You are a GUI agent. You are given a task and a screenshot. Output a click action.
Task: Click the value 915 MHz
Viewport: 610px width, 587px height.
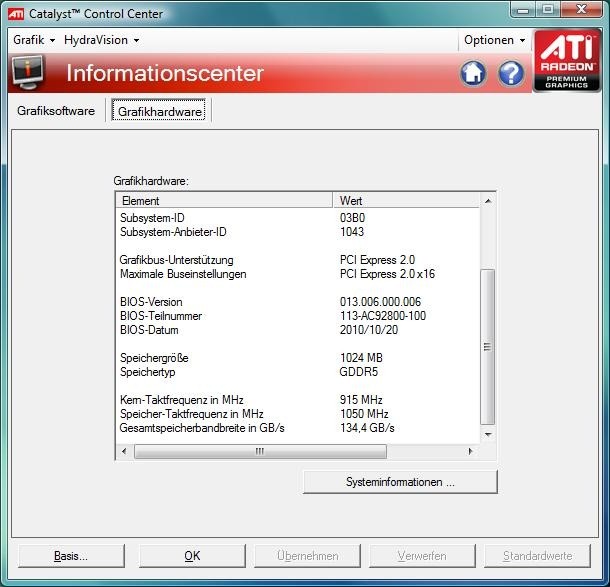(x=361, y=400)
